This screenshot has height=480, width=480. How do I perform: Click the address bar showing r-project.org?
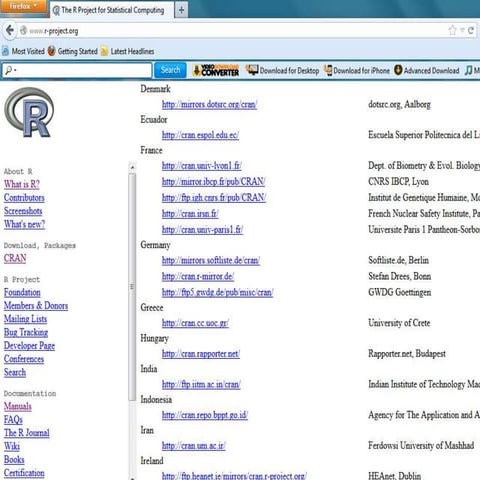(233, 31)
